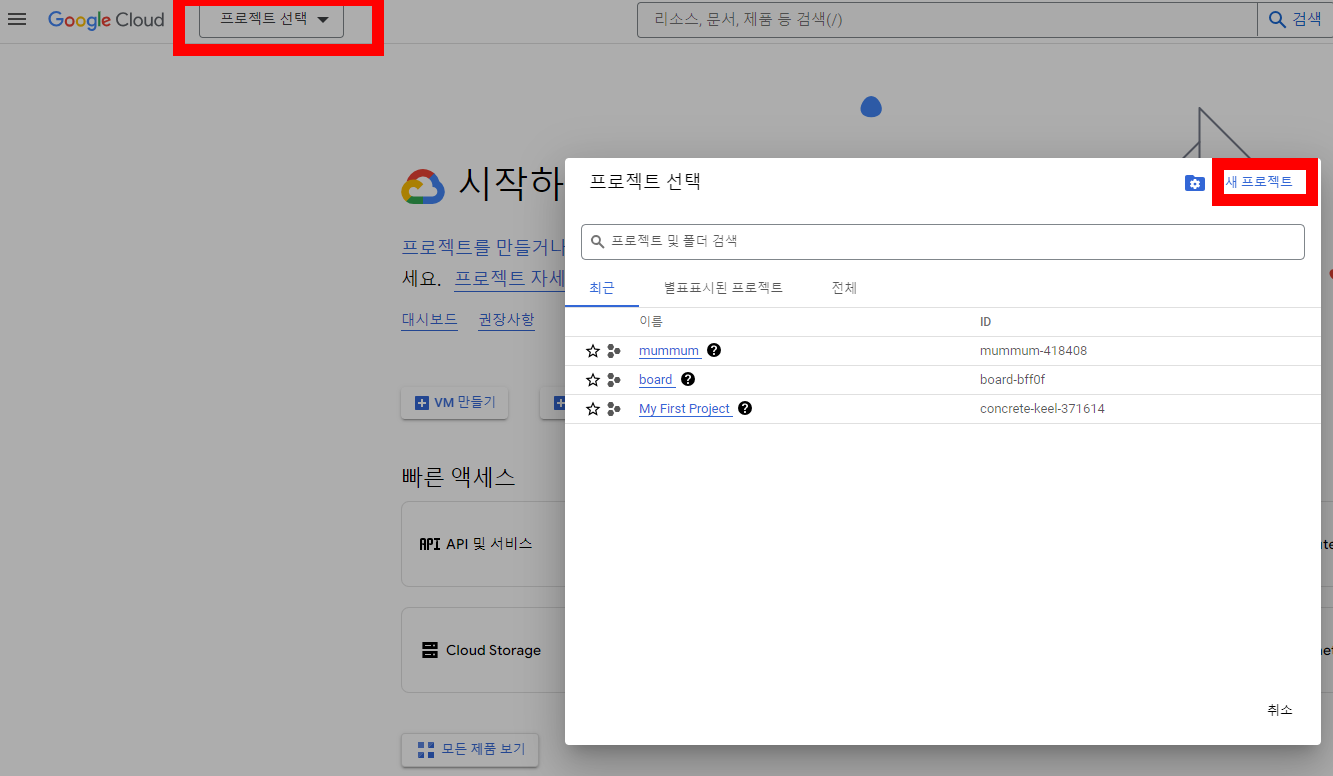Star the board project
This screenshot has height=776, width=1333.
click(593, 380)
